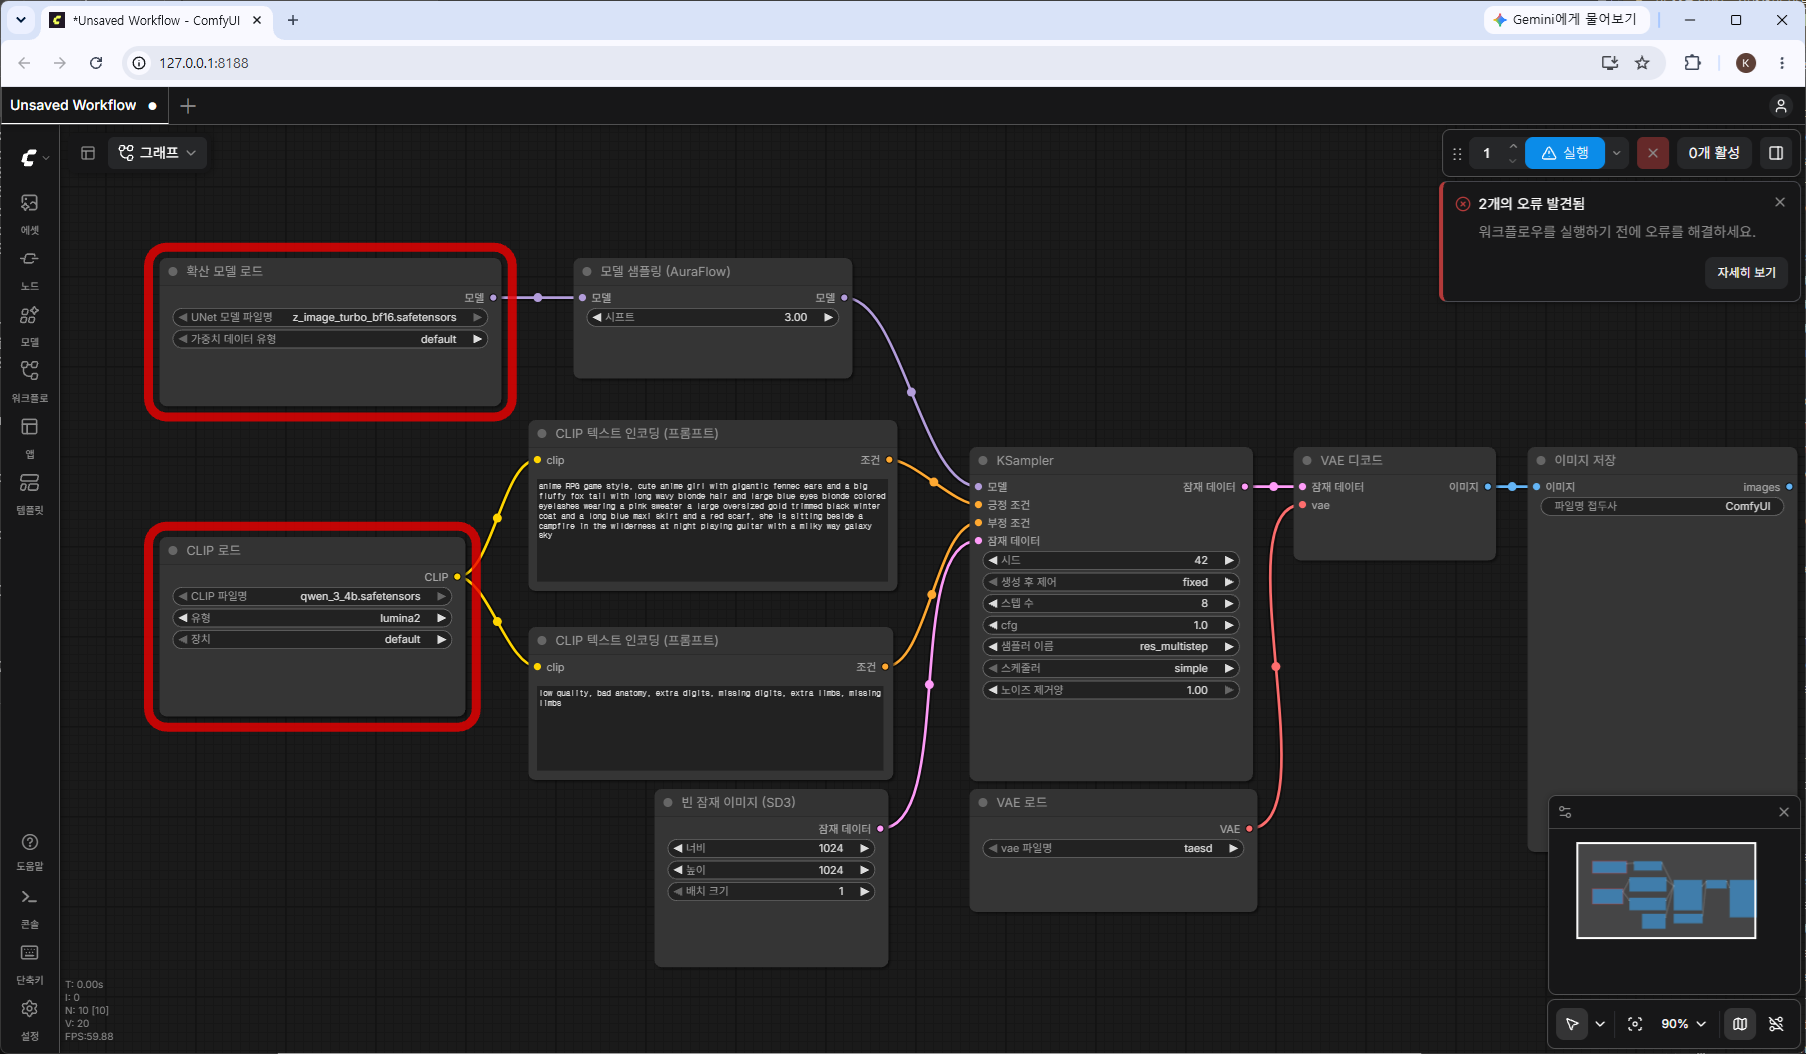This screenshot has width=1806, height=1054.
Task: Toggle the right side panel button
Action: [x=1776, y=153]
